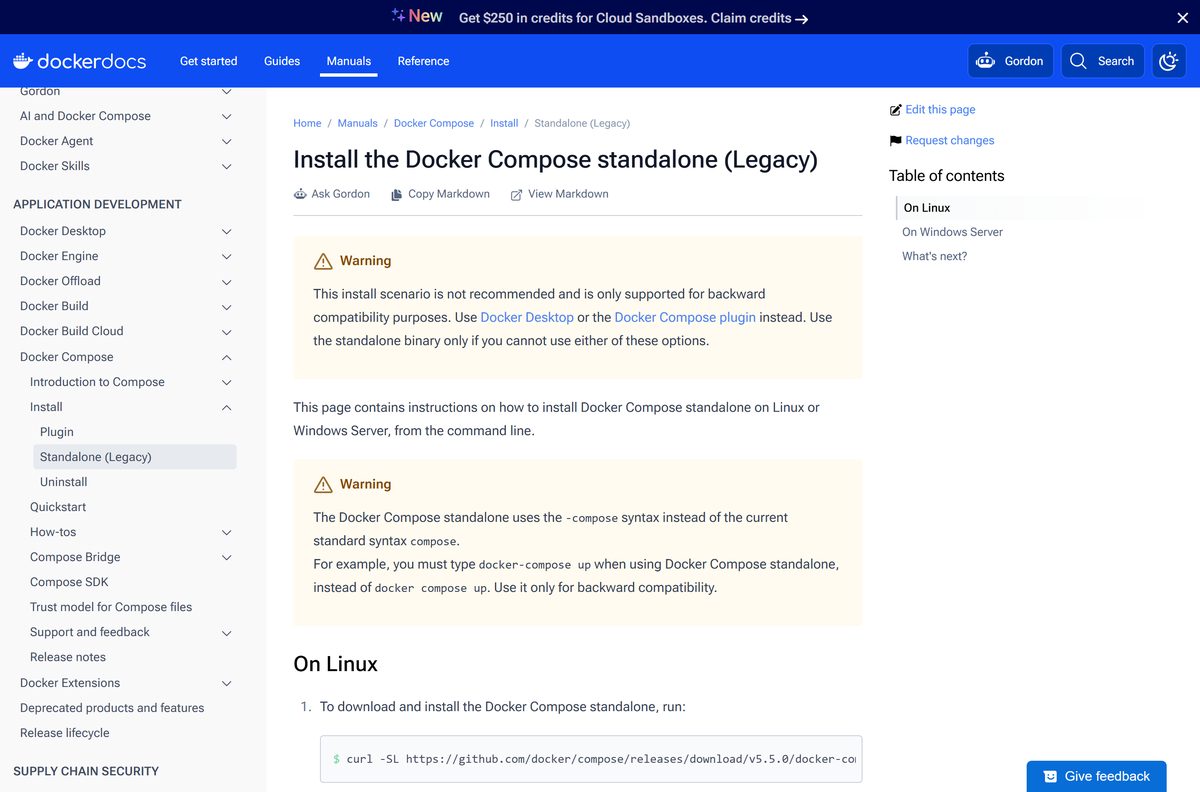1200x792 pixels.
Task: Open Guides in top navigation
Action: click(x=282, y=61)
